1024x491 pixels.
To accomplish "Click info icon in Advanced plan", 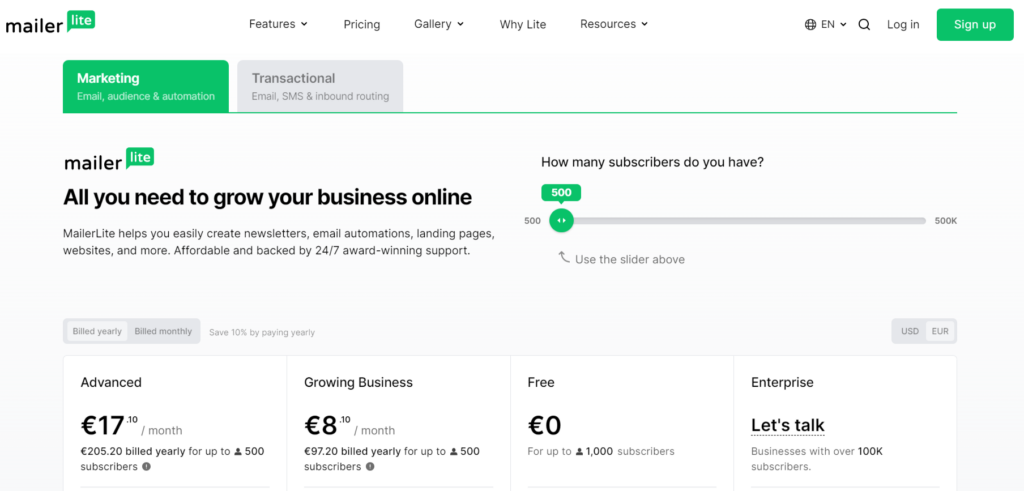I will click(146, 467).
